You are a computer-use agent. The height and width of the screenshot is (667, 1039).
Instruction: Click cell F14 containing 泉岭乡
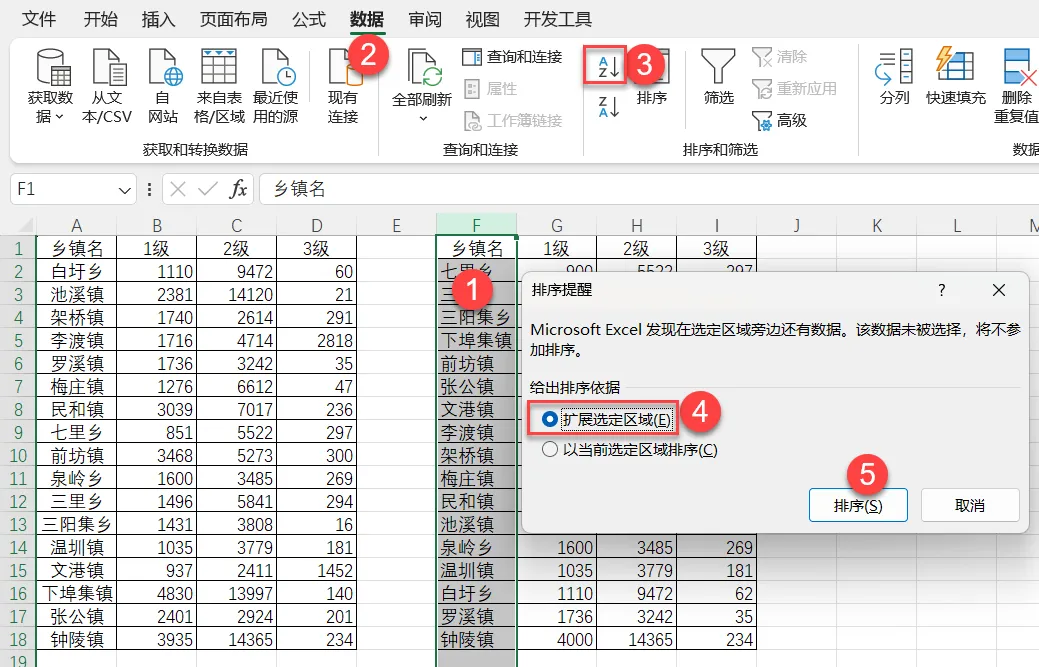[x=476, y=547]
